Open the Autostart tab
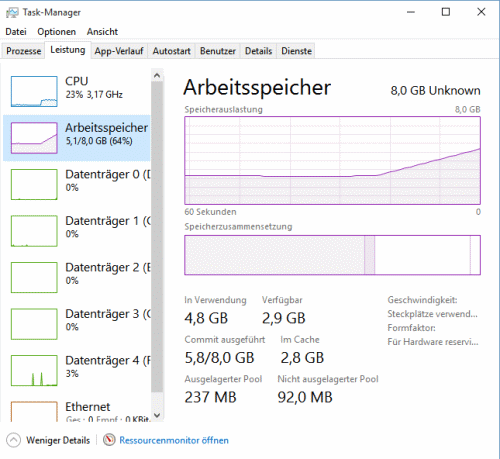The height and width of the screenshot is (459, 500). (x=171, y=51)
